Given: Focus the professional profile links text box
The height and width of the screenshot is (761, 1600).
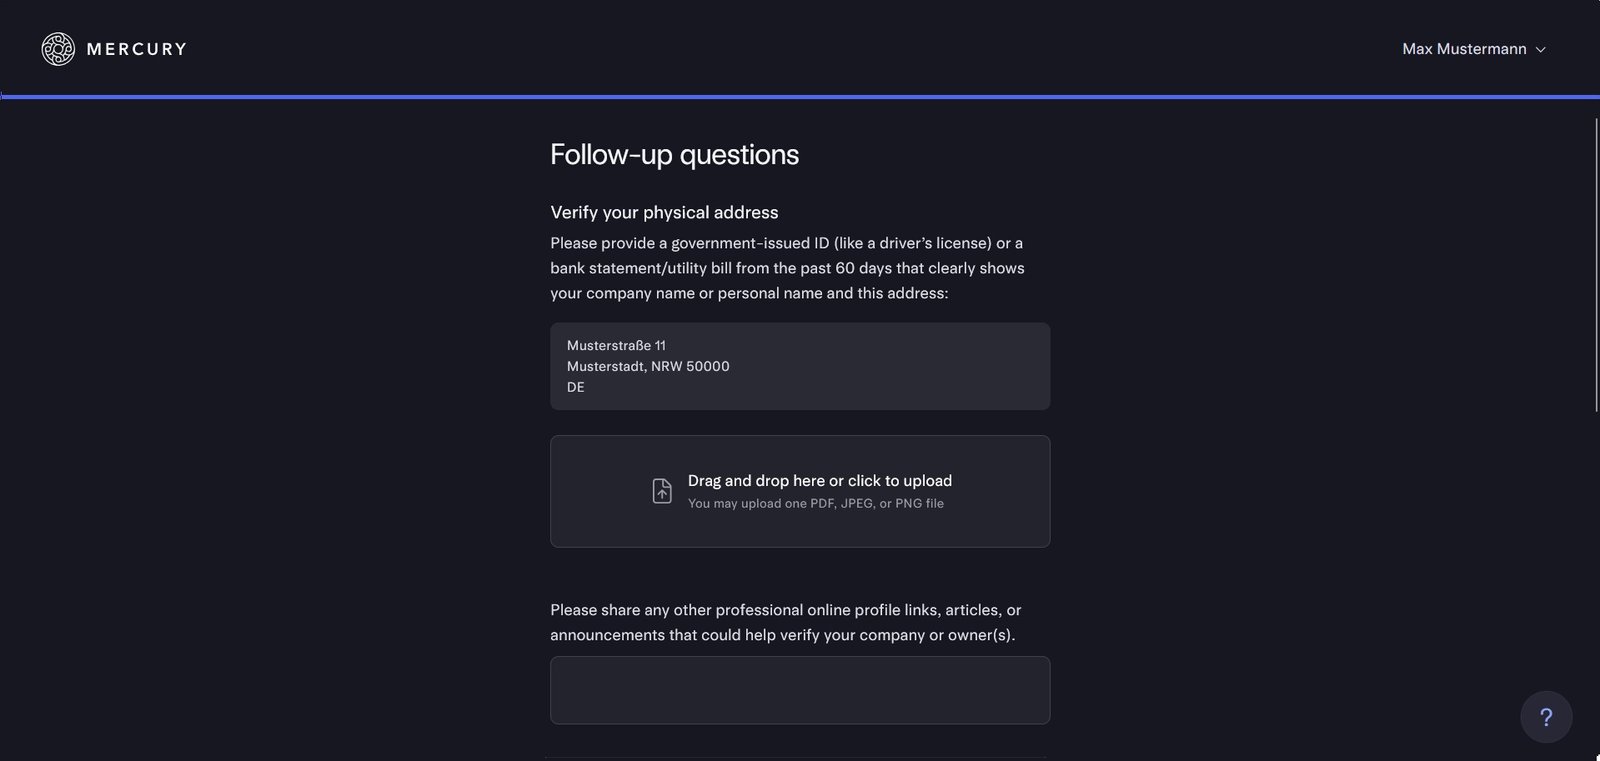Looking at the screenshot, I should point(800,690).
